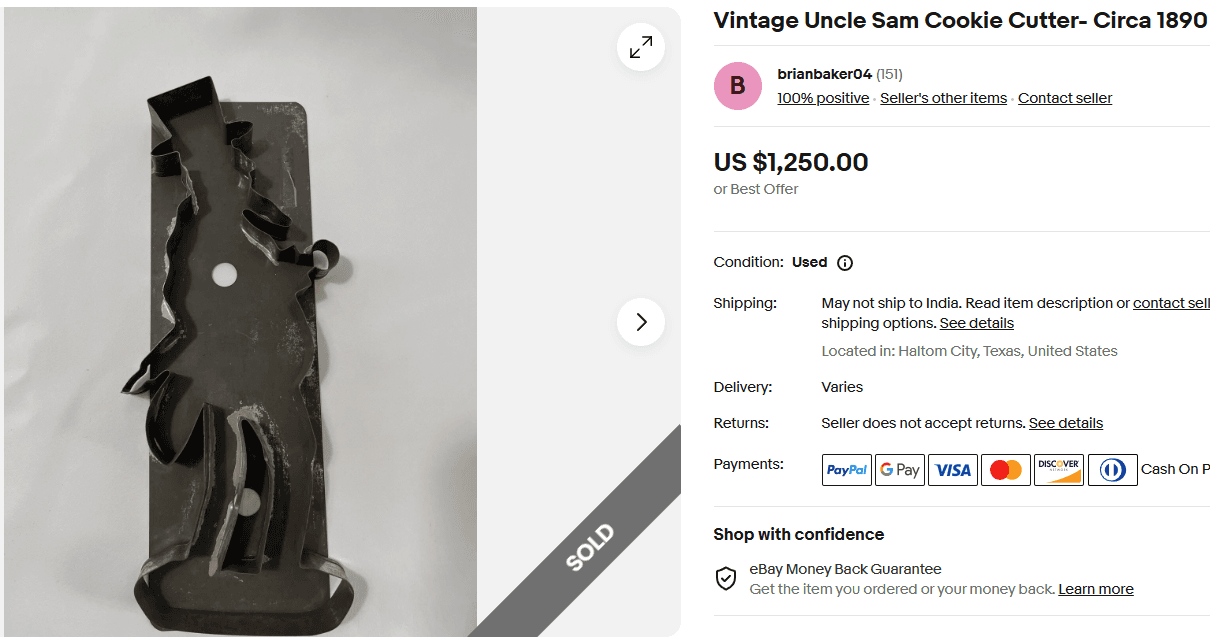Image resolution: width=1210 pixels, height=640 pixels.
Task: Click the PayPal payment icon
Action: pyautogui.click(x=846, y=469)
